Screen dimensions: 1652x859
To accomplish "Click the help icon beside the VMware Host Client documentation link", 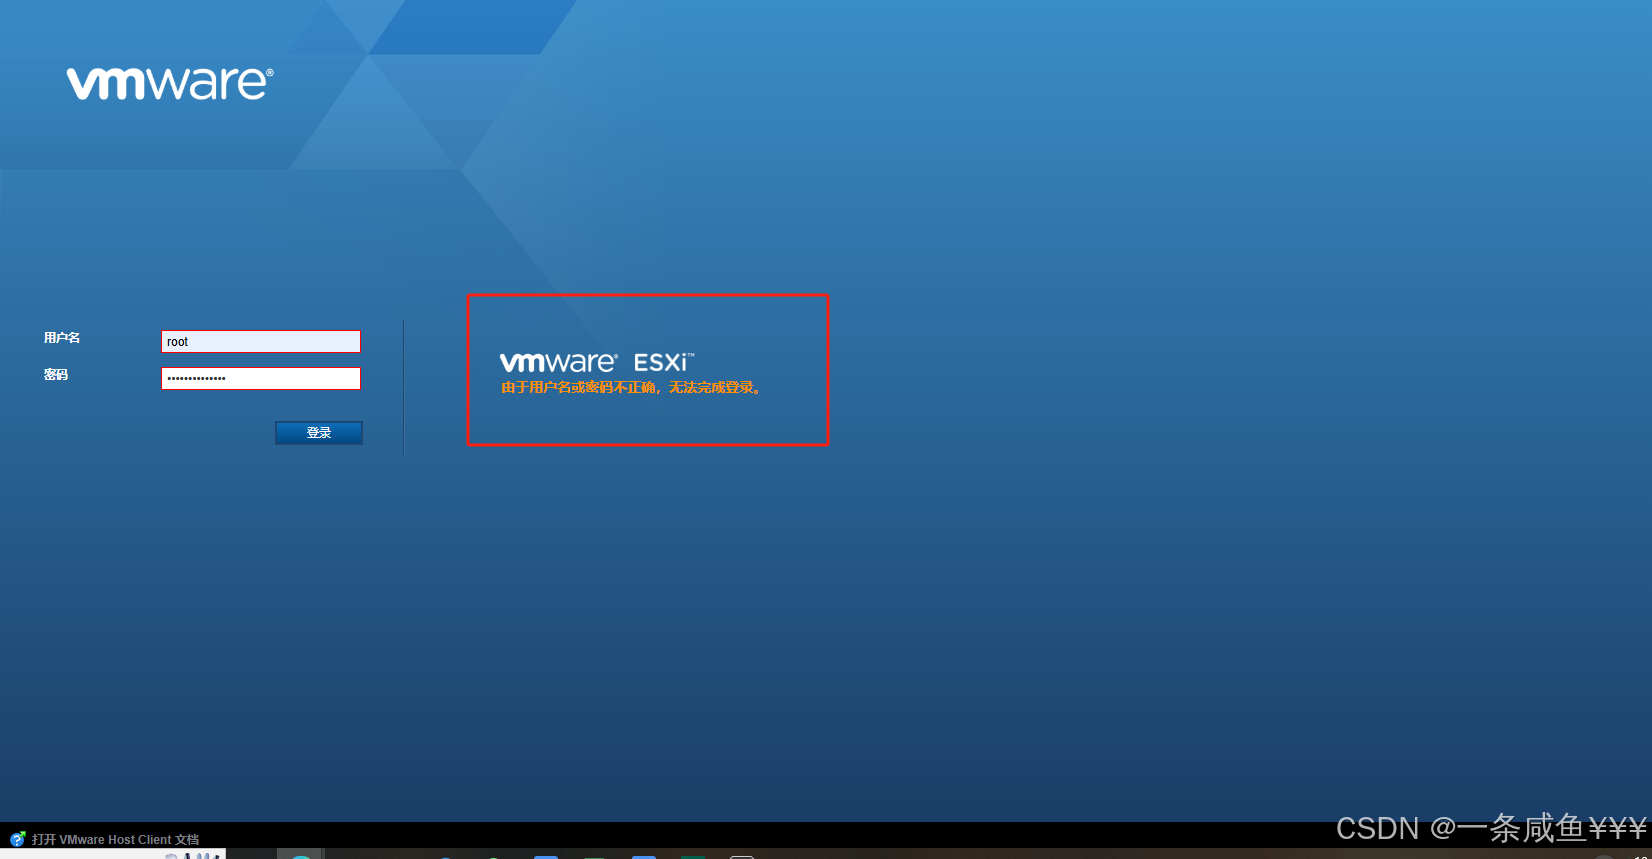I will pos(17,839).
